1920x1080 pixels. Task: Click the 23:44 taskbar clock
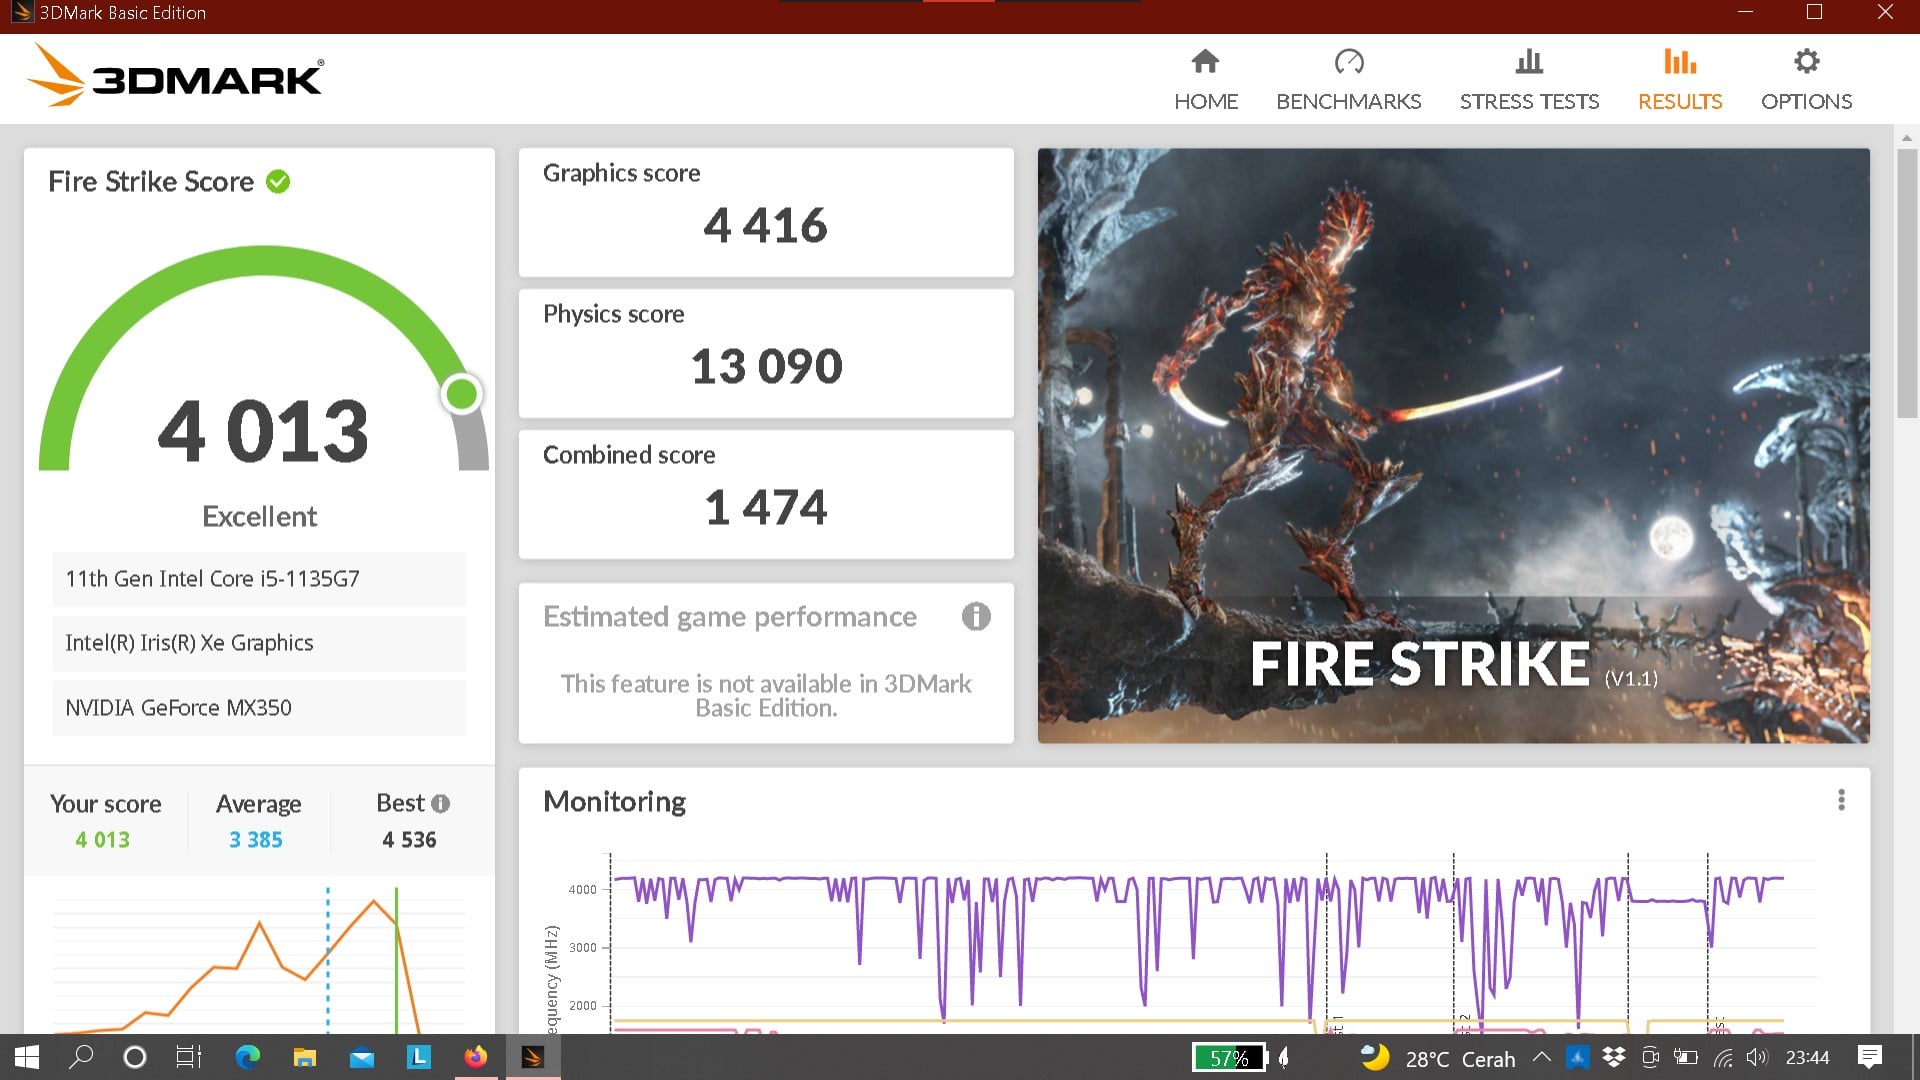(x=1807, y=1058)
